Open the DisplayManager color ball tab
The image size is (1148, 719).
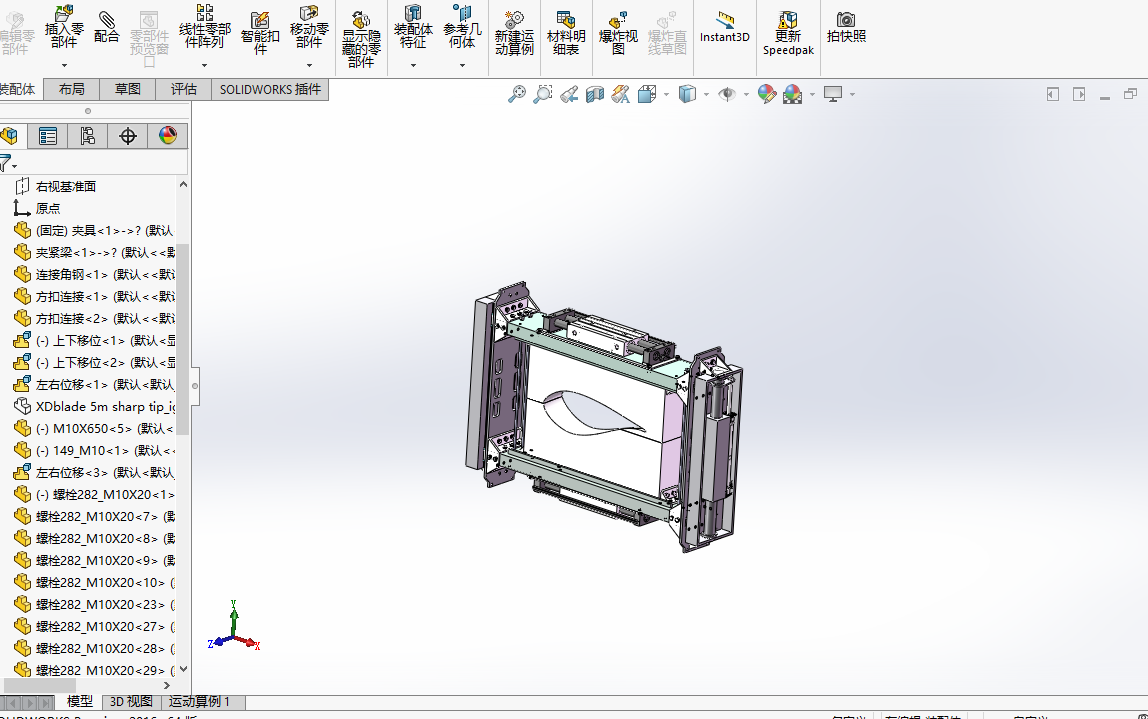[x=168, y=136]
